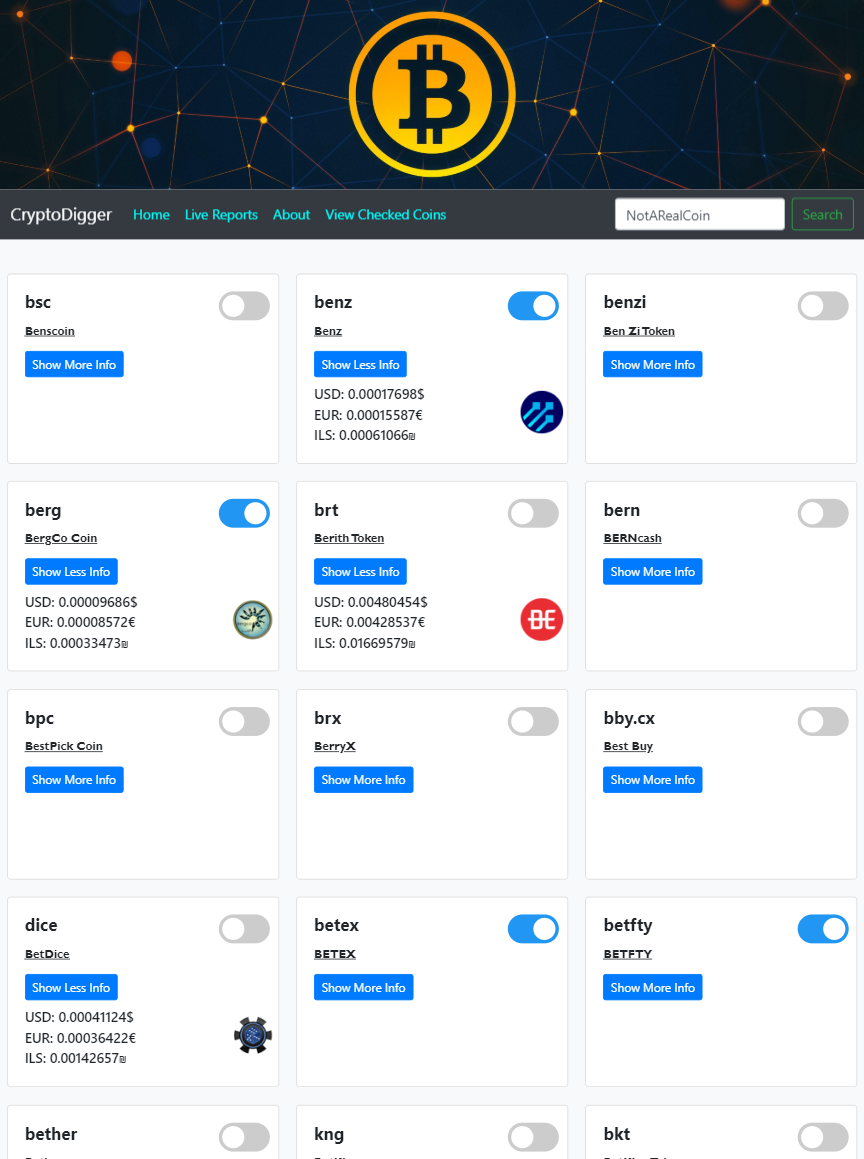Select dice price 'USD: 0.00041124$'

79,1017
